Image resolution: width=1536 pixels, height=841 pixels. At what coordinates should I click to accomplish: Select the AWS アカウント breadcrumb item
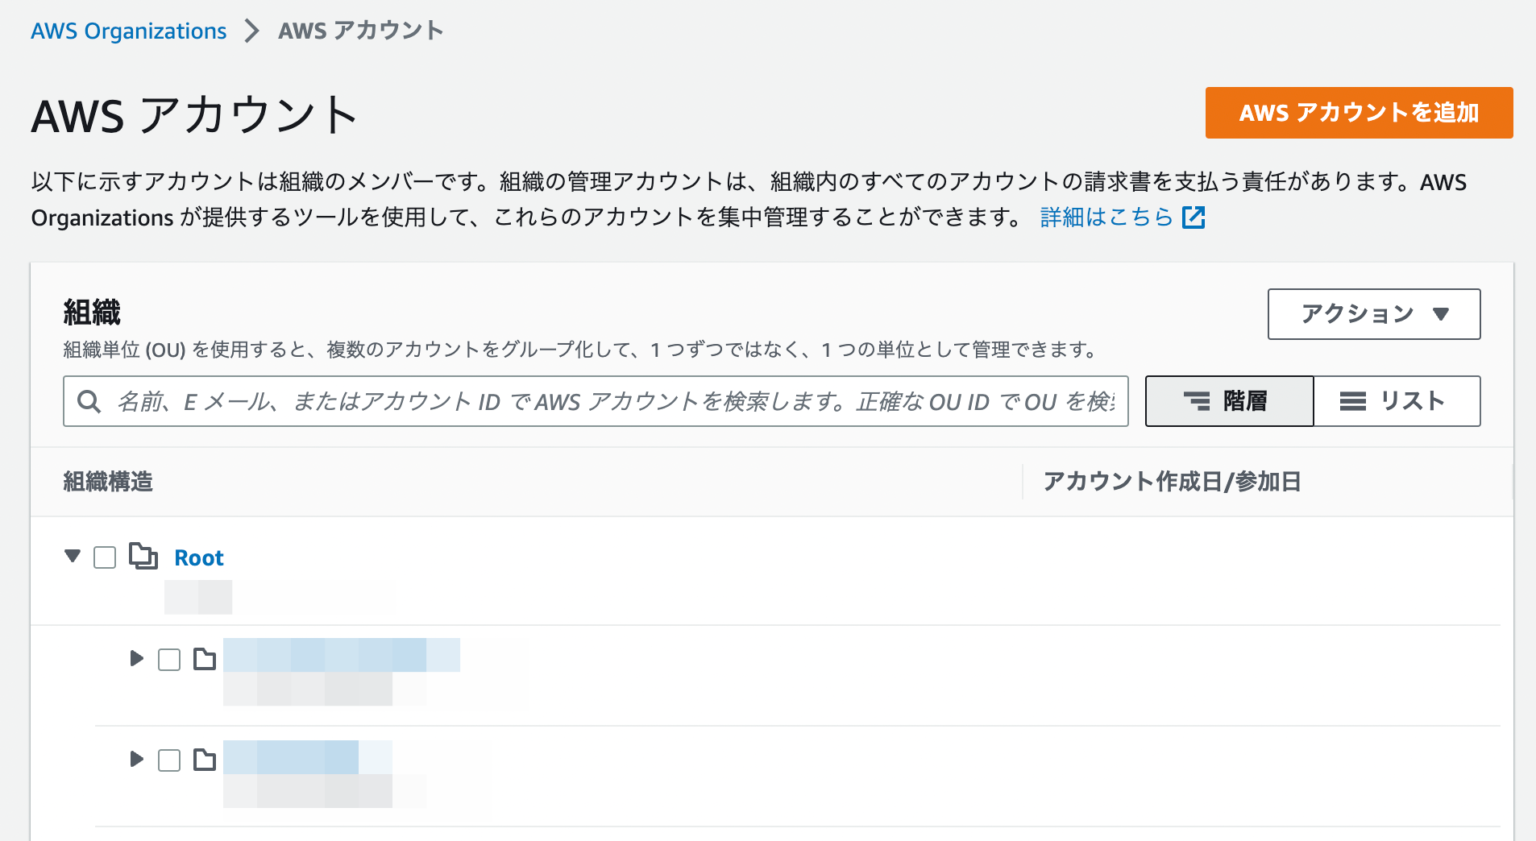pyautogui.click(x=360, y=30)
